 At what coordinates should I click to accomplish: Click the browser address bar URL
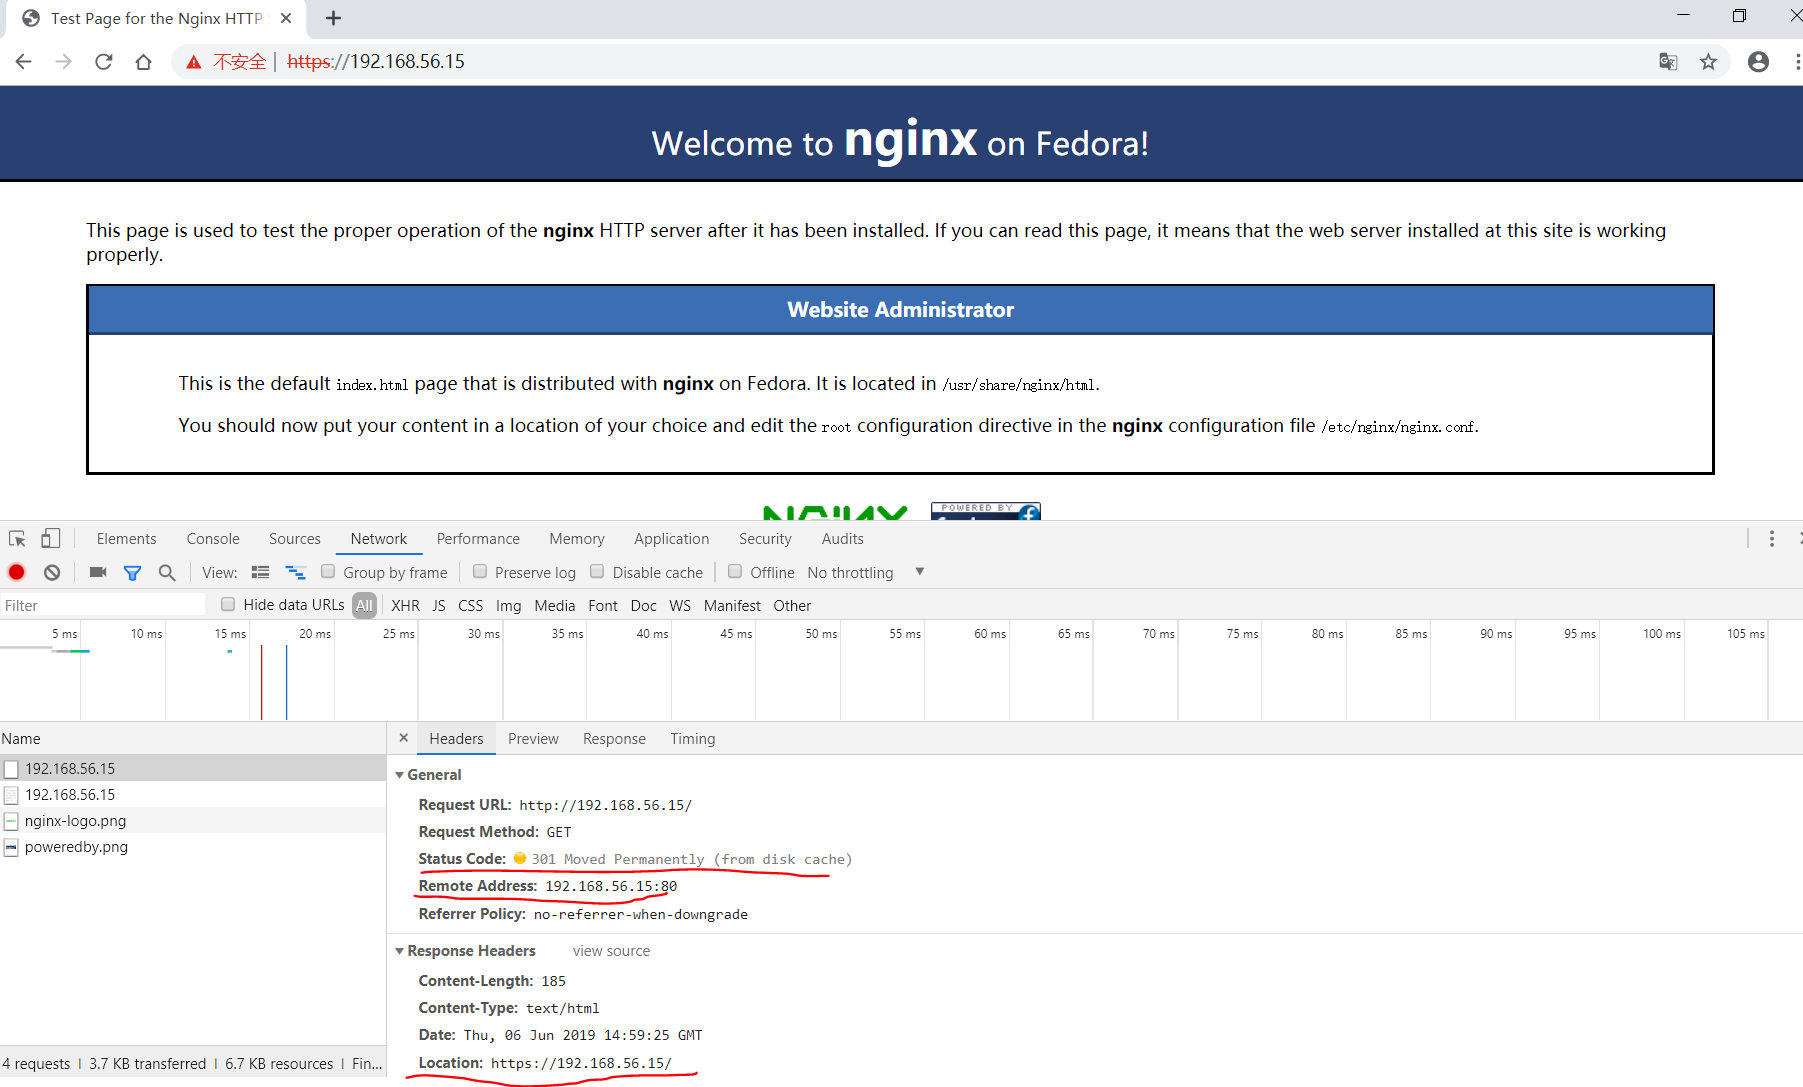[376, 62]
